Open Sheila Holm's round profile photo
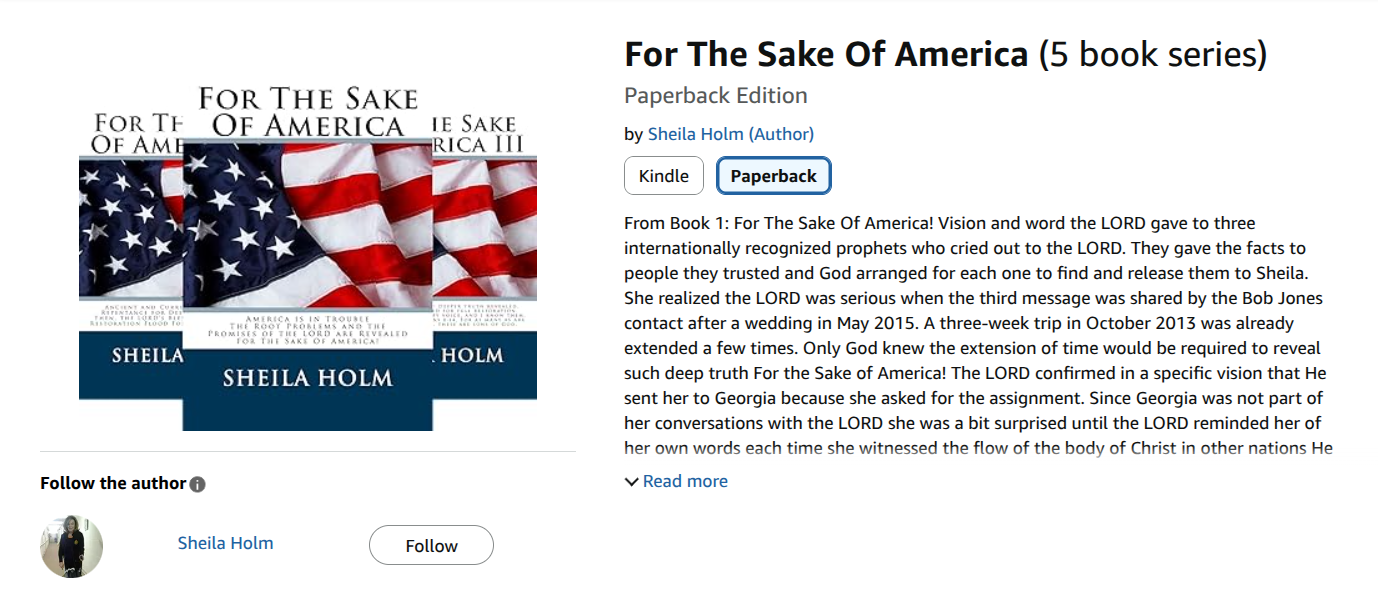The width and height of the screenshot is (1378, 613). 71,546
